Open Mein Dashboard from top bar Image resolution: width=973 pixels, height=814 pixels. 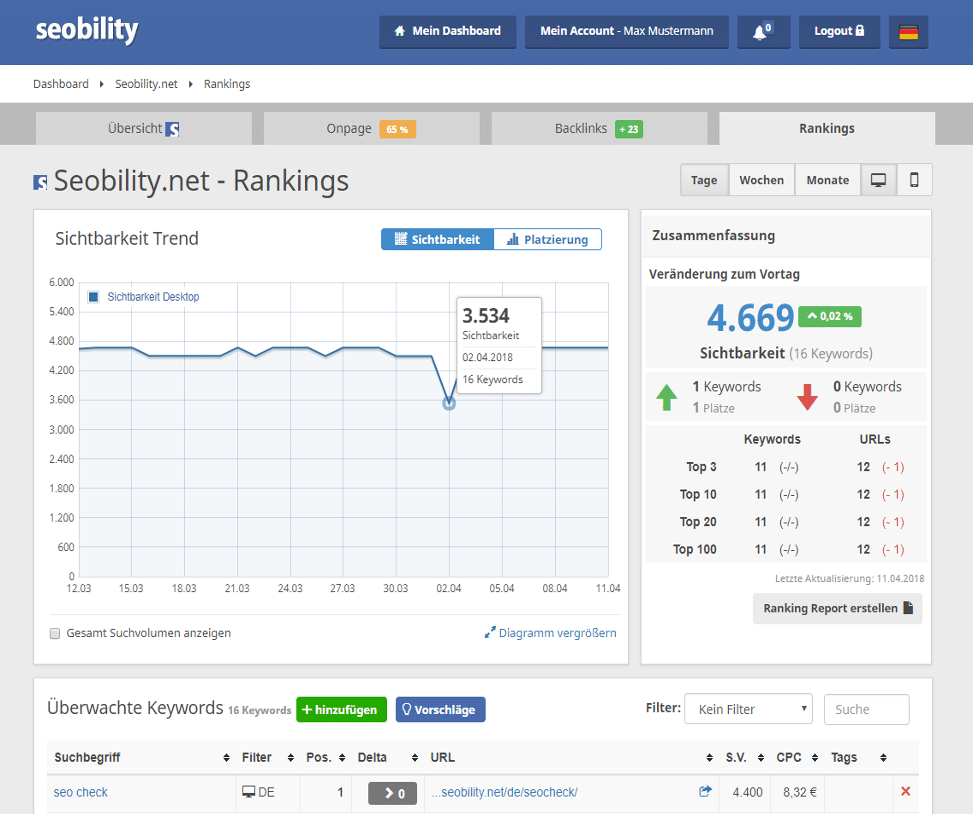click(x=447, y=32)
